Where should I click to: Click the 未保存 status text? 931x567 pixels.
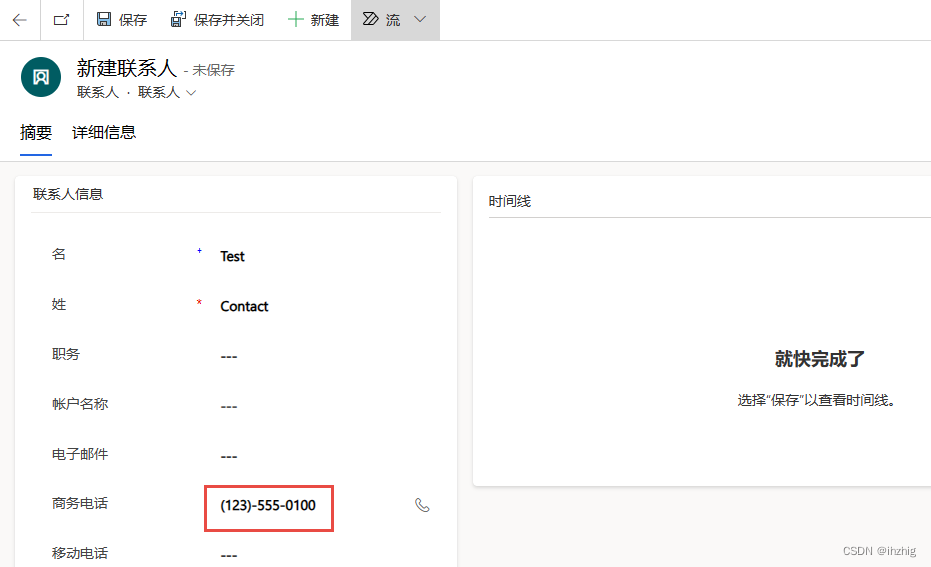[x=214, y=70]
